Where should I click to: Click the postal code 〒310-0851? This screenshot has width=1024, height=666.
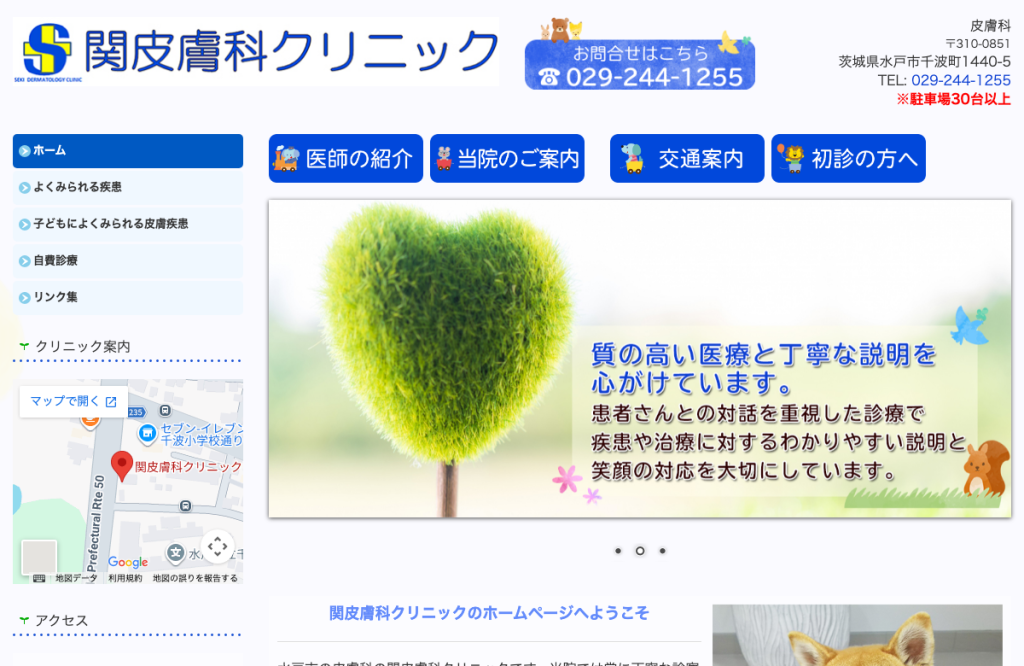point(978,44)
